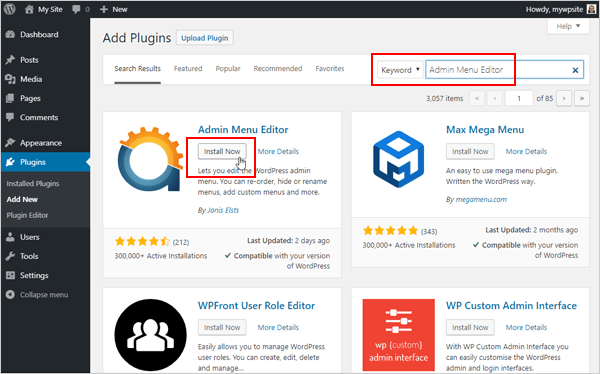The height and width of the screenshot is (374, 600).
Task: Click the Tools wrench icon
Action: 10,256
